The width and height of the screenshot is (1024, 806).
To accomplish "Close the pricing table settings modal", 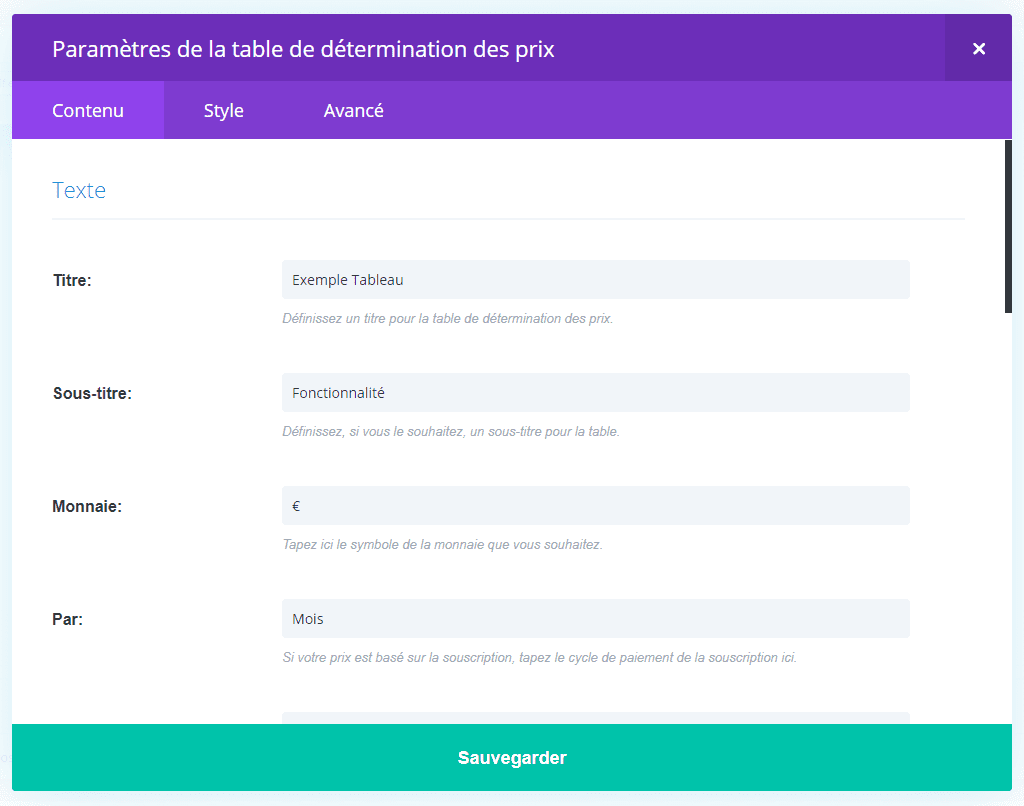I will (x=978, y=48).
